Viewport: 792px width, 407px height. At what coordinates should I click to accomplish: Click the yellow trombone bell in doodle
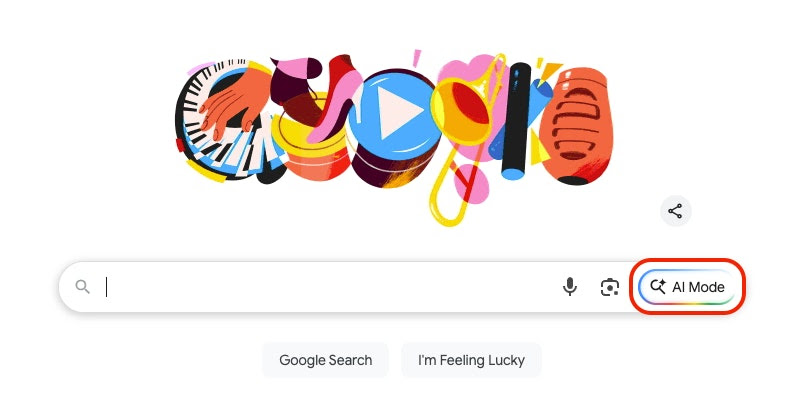(x=461, y=112)
